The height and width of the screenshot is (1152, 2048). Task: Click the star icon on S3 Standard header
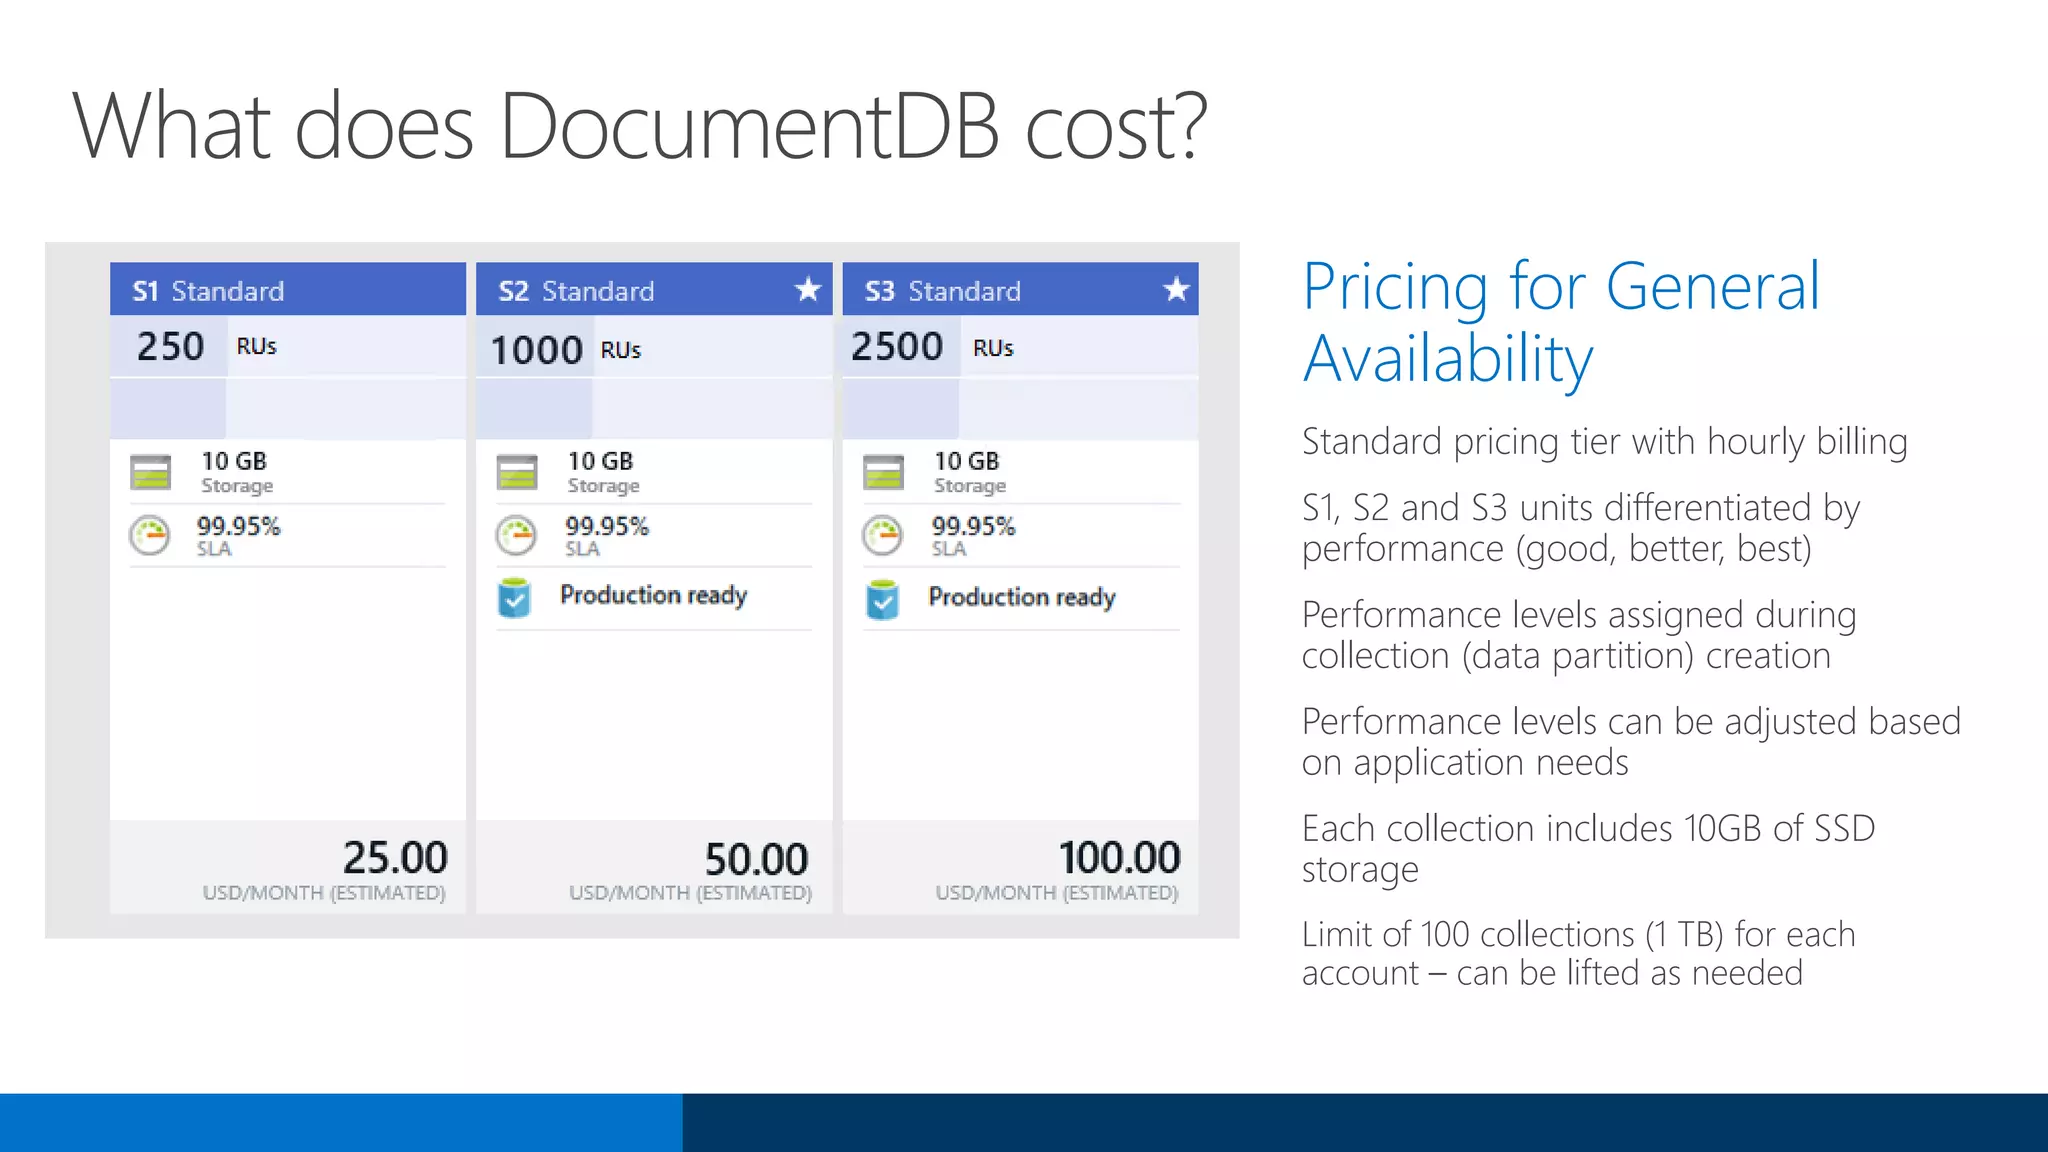1176,290
